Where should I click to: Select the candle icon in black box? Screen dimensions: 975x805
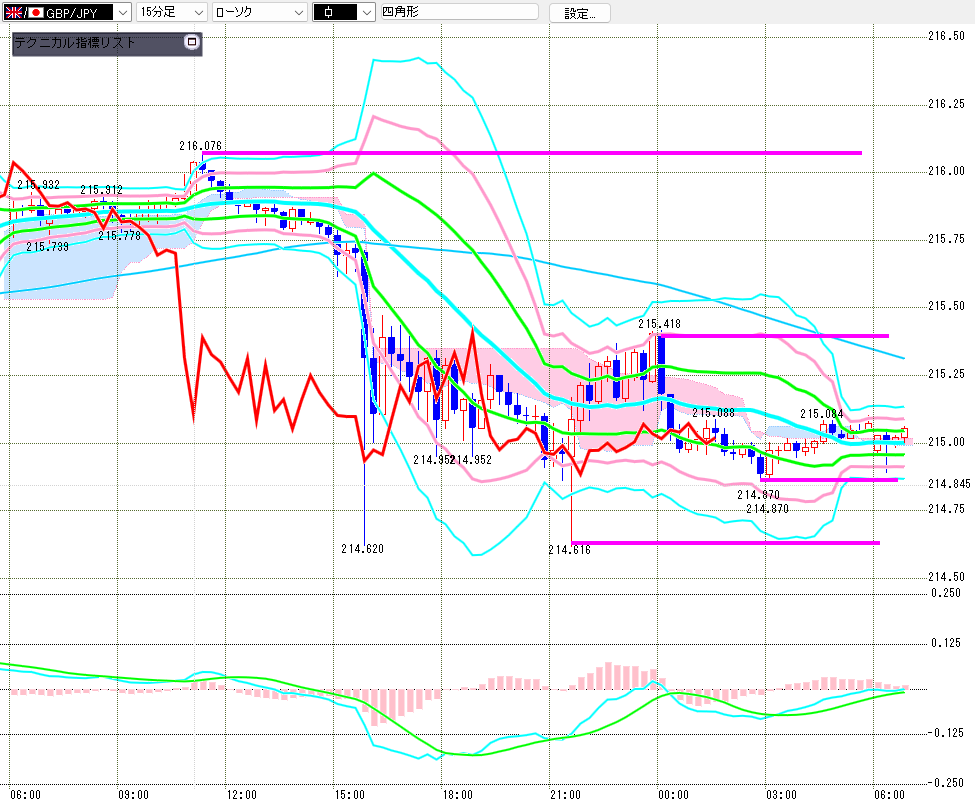(329, 12)
